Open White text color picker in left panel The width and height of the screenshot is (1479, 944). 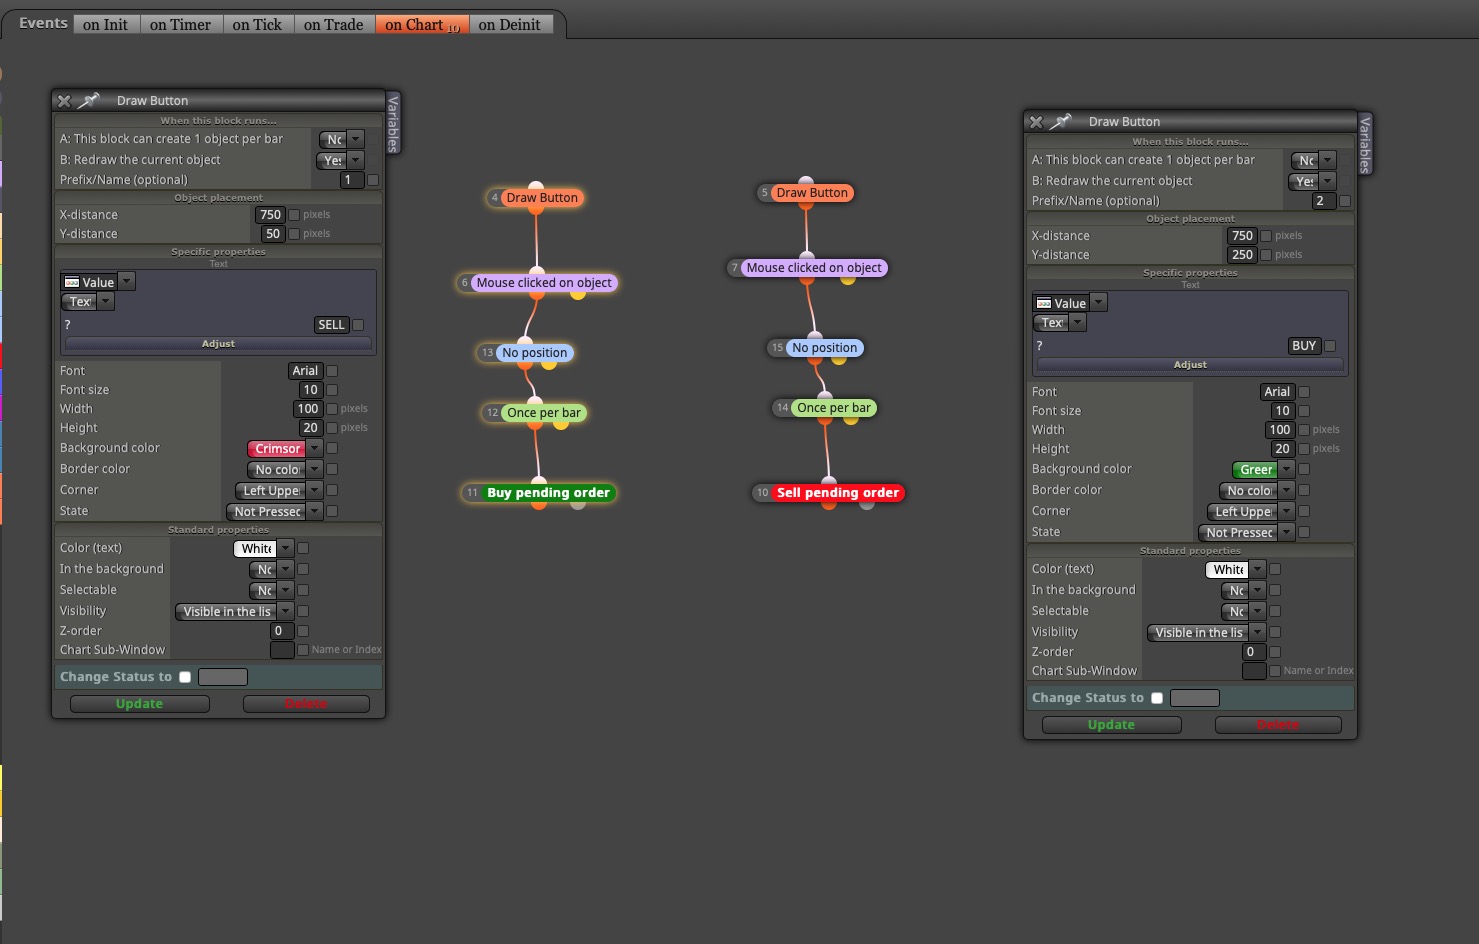click(x=263, y=548)
